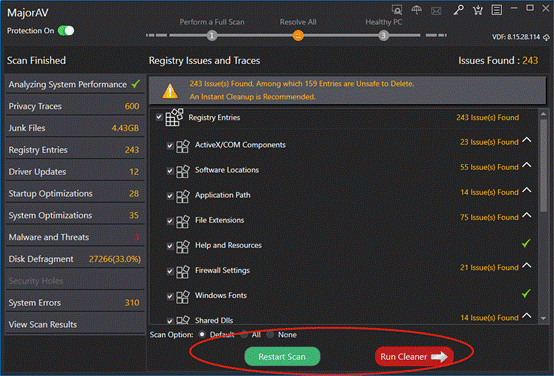The width and height of the screenshot is (554, 376).
Task: Open the envelope mail icon
Action: (436, 11)
